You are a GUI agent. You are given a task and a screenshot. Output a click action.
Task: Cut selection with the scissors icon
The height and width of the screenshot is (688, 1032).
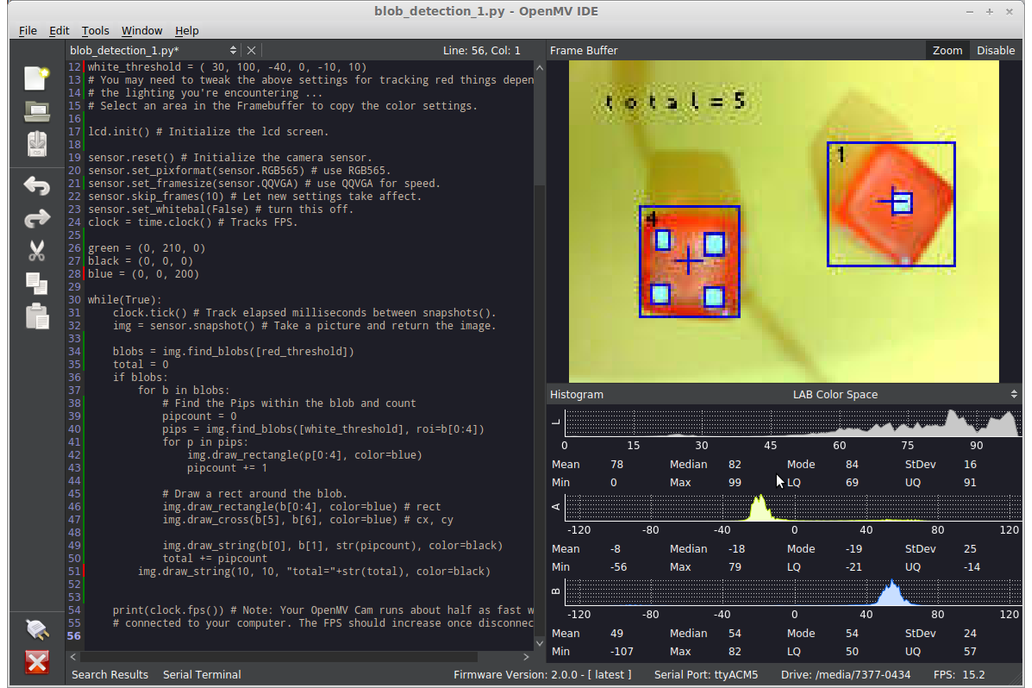[37, 251]
